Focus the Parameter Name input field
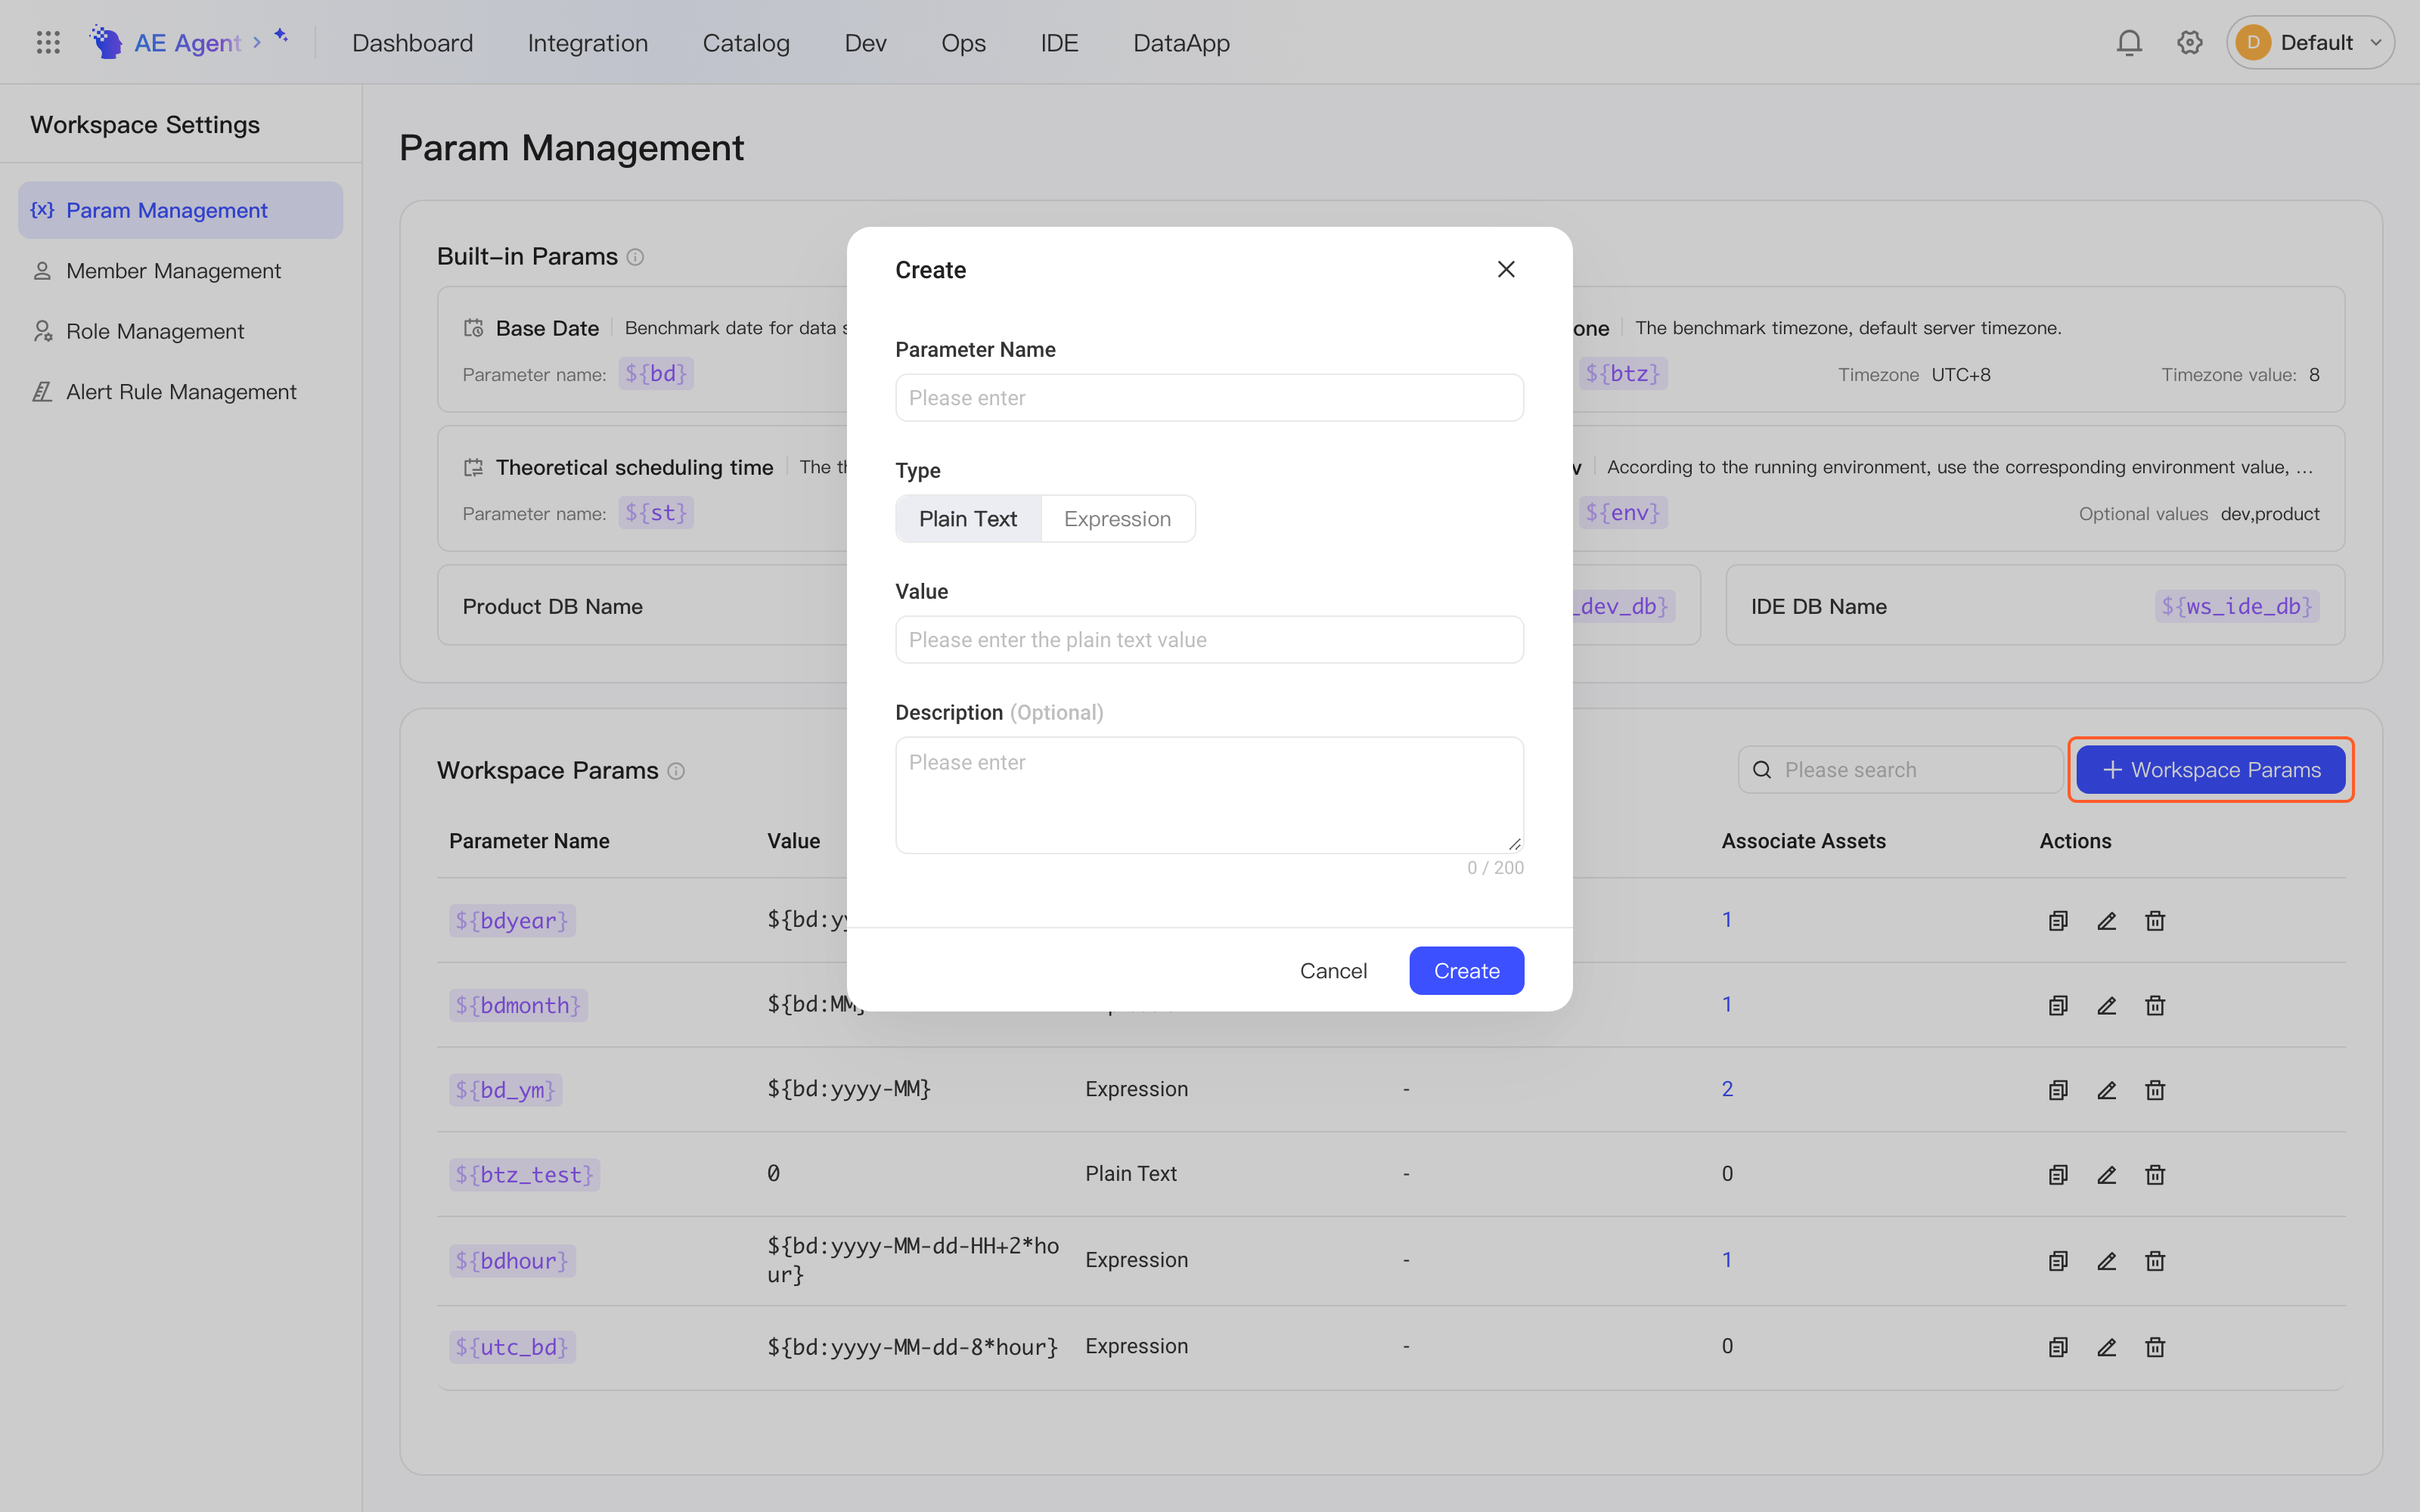This screenshot has height=1512, width=2420. [1209, 398]
